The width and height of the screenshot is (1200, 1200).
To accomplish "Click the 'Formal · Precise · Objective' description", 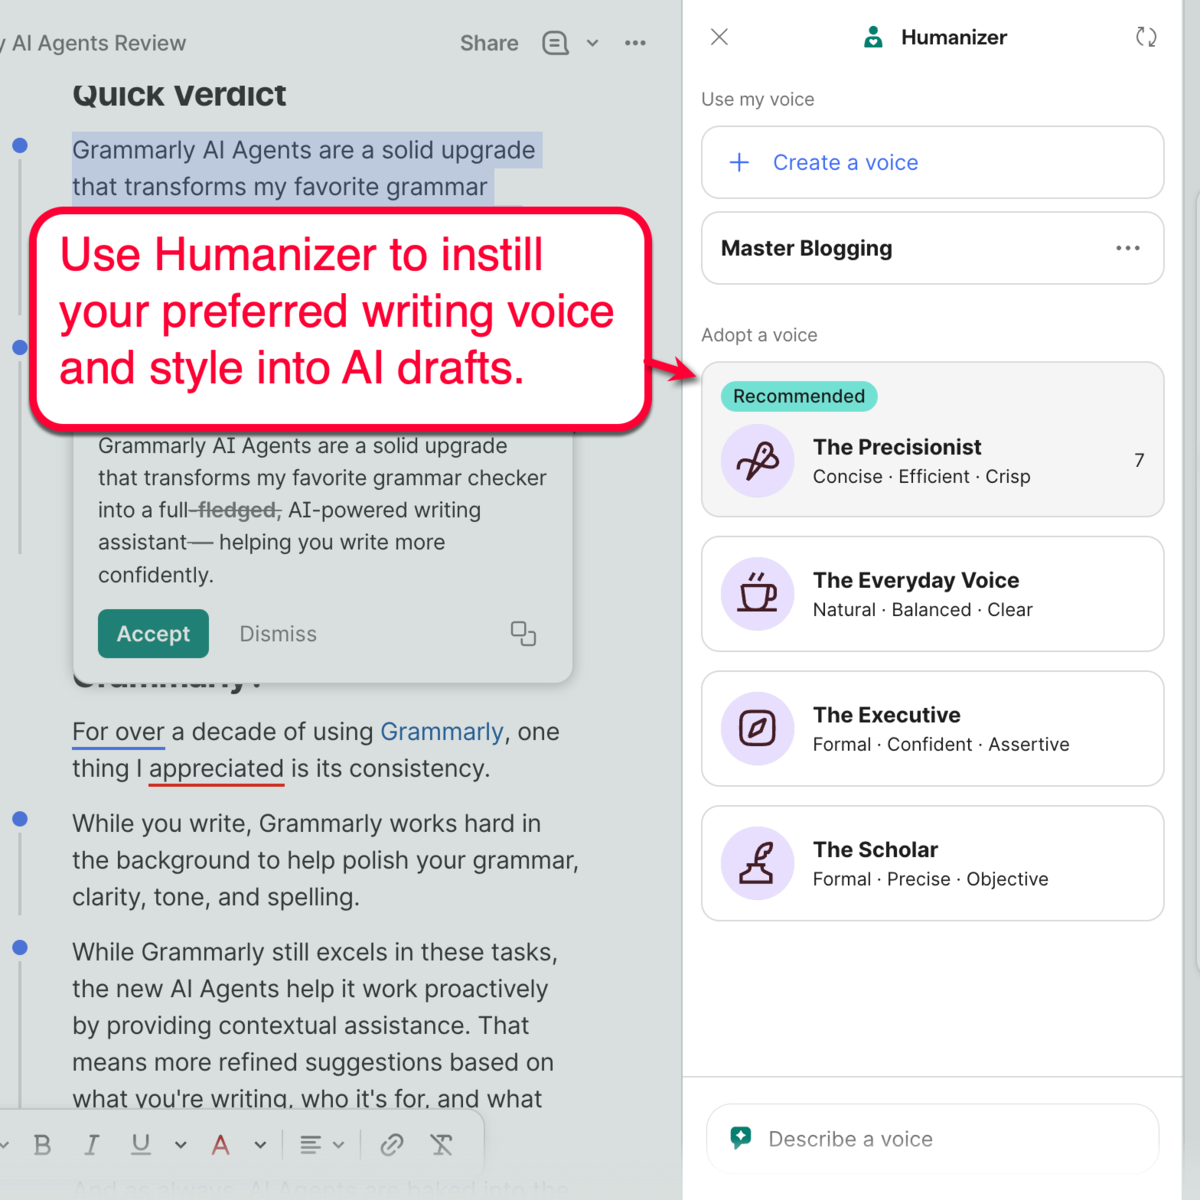I will [x=930, y=879].
